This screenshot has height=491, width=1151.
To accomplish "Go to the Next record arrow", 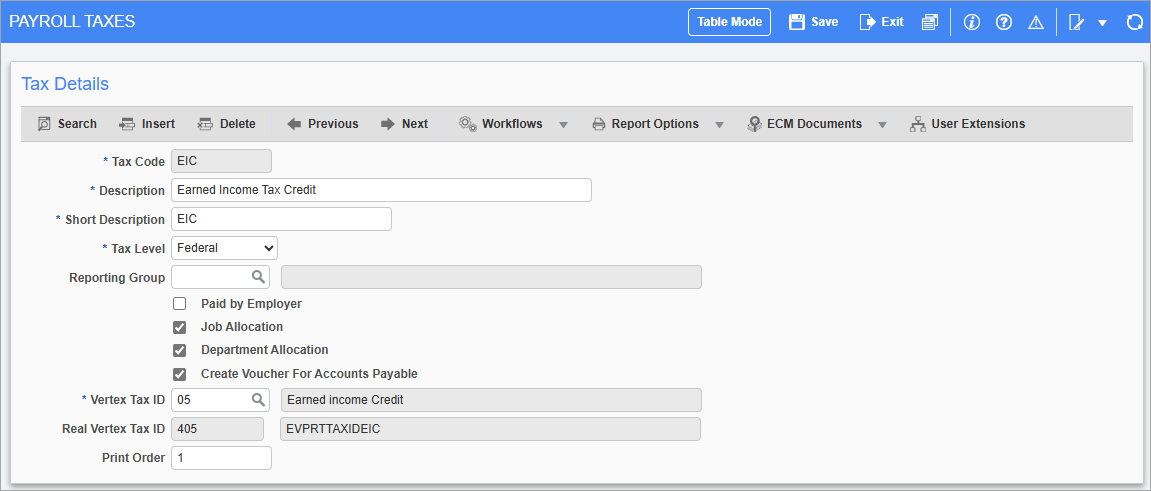I will tap(388, 124).
